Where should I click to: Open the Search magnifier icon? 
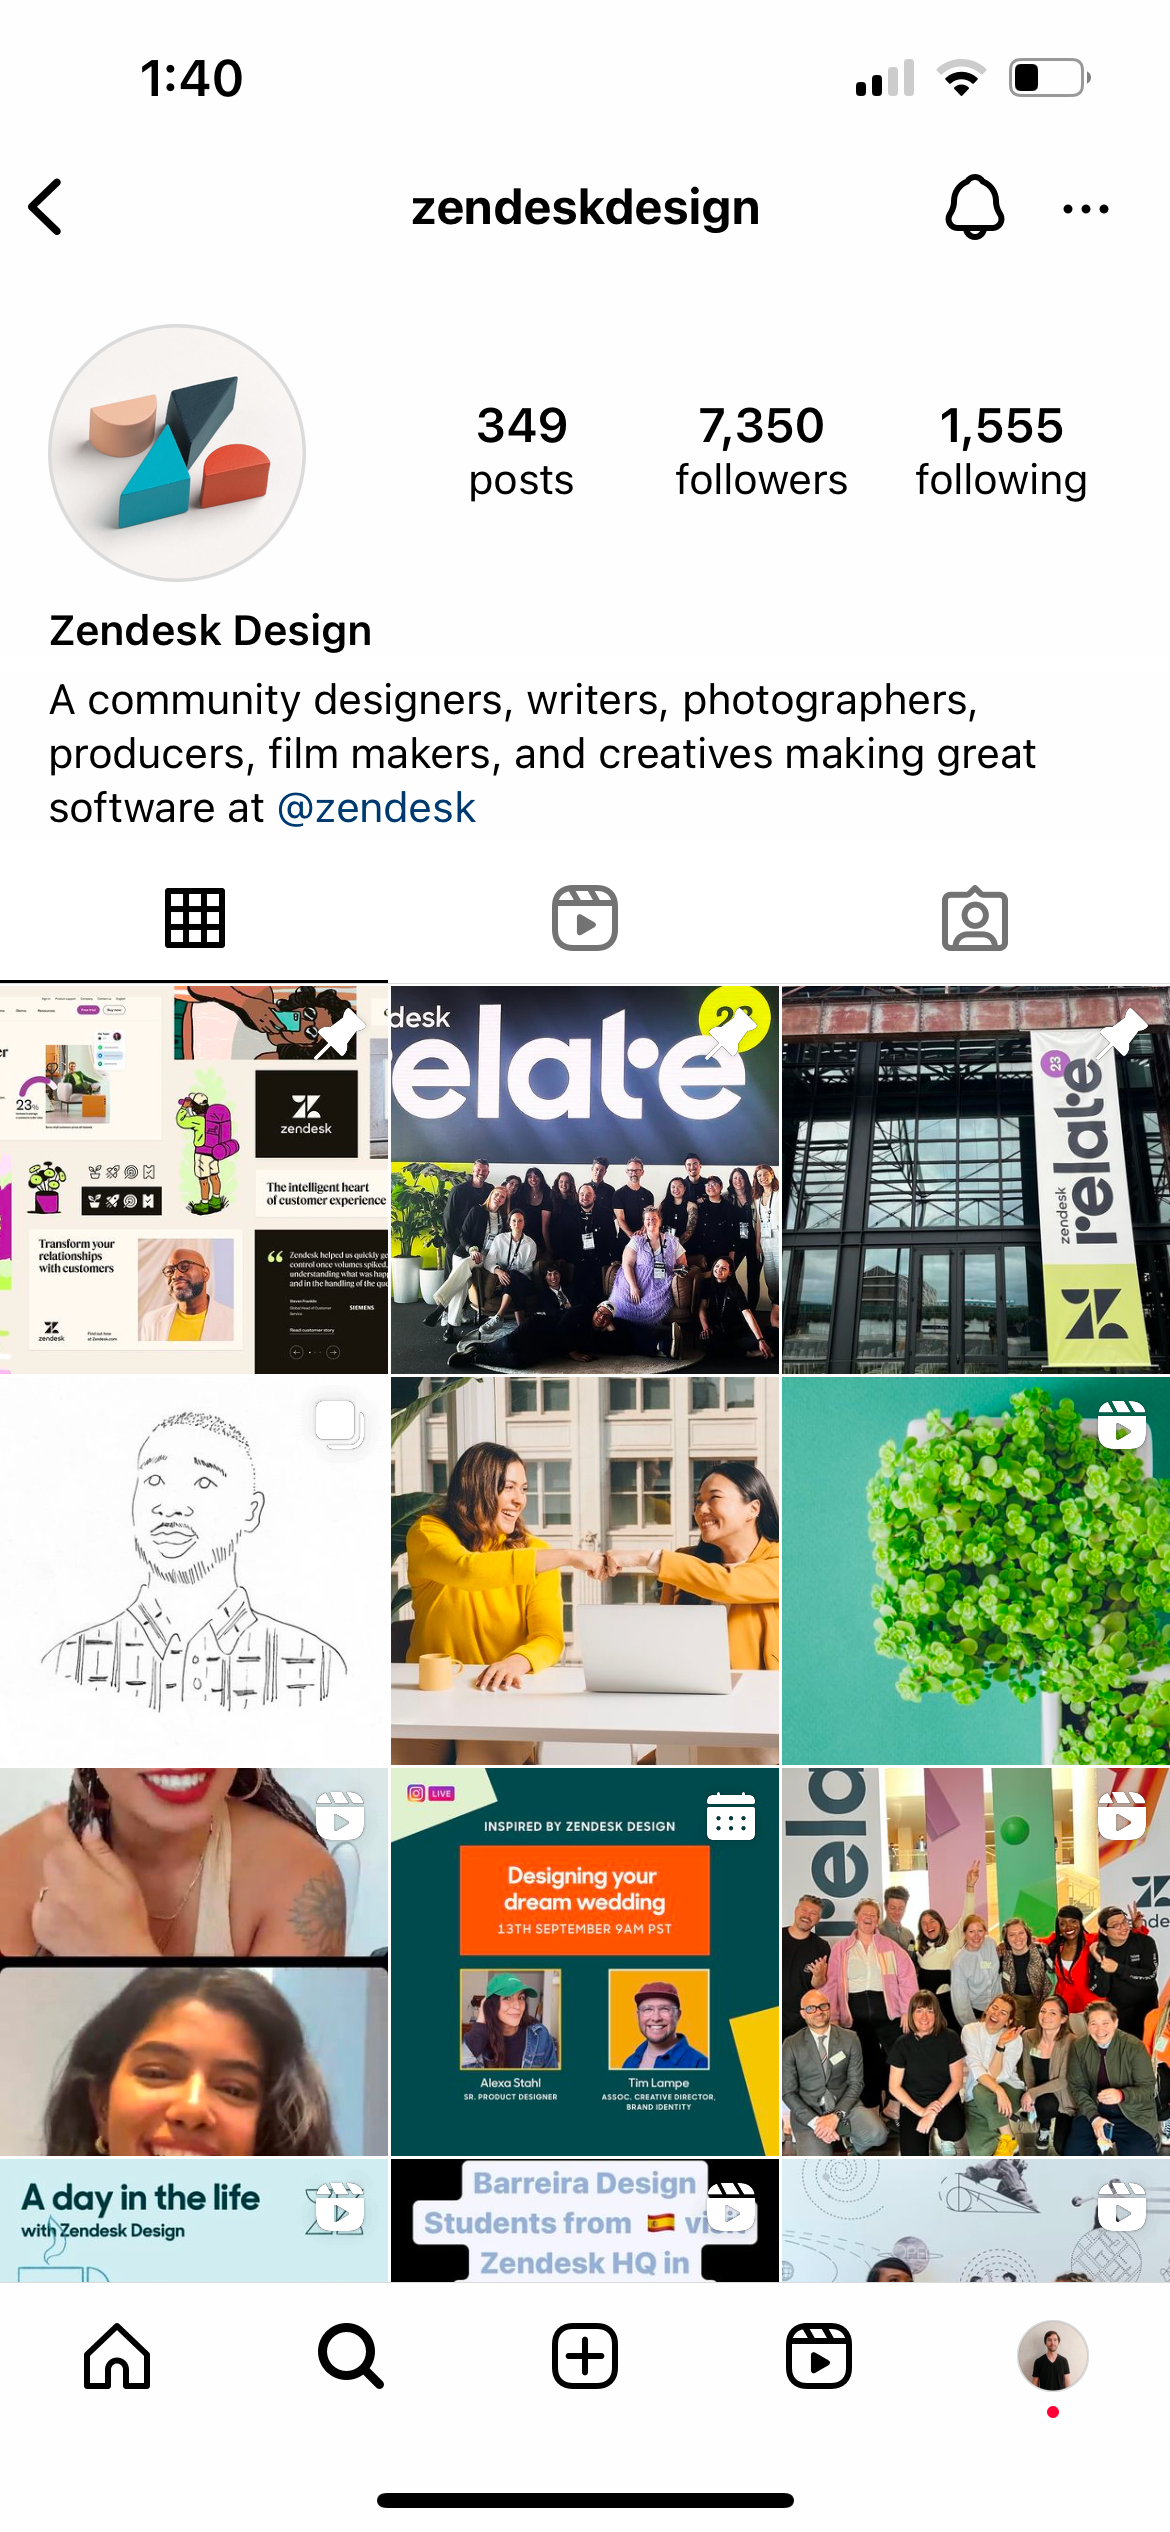click(x=351, y=2356)
